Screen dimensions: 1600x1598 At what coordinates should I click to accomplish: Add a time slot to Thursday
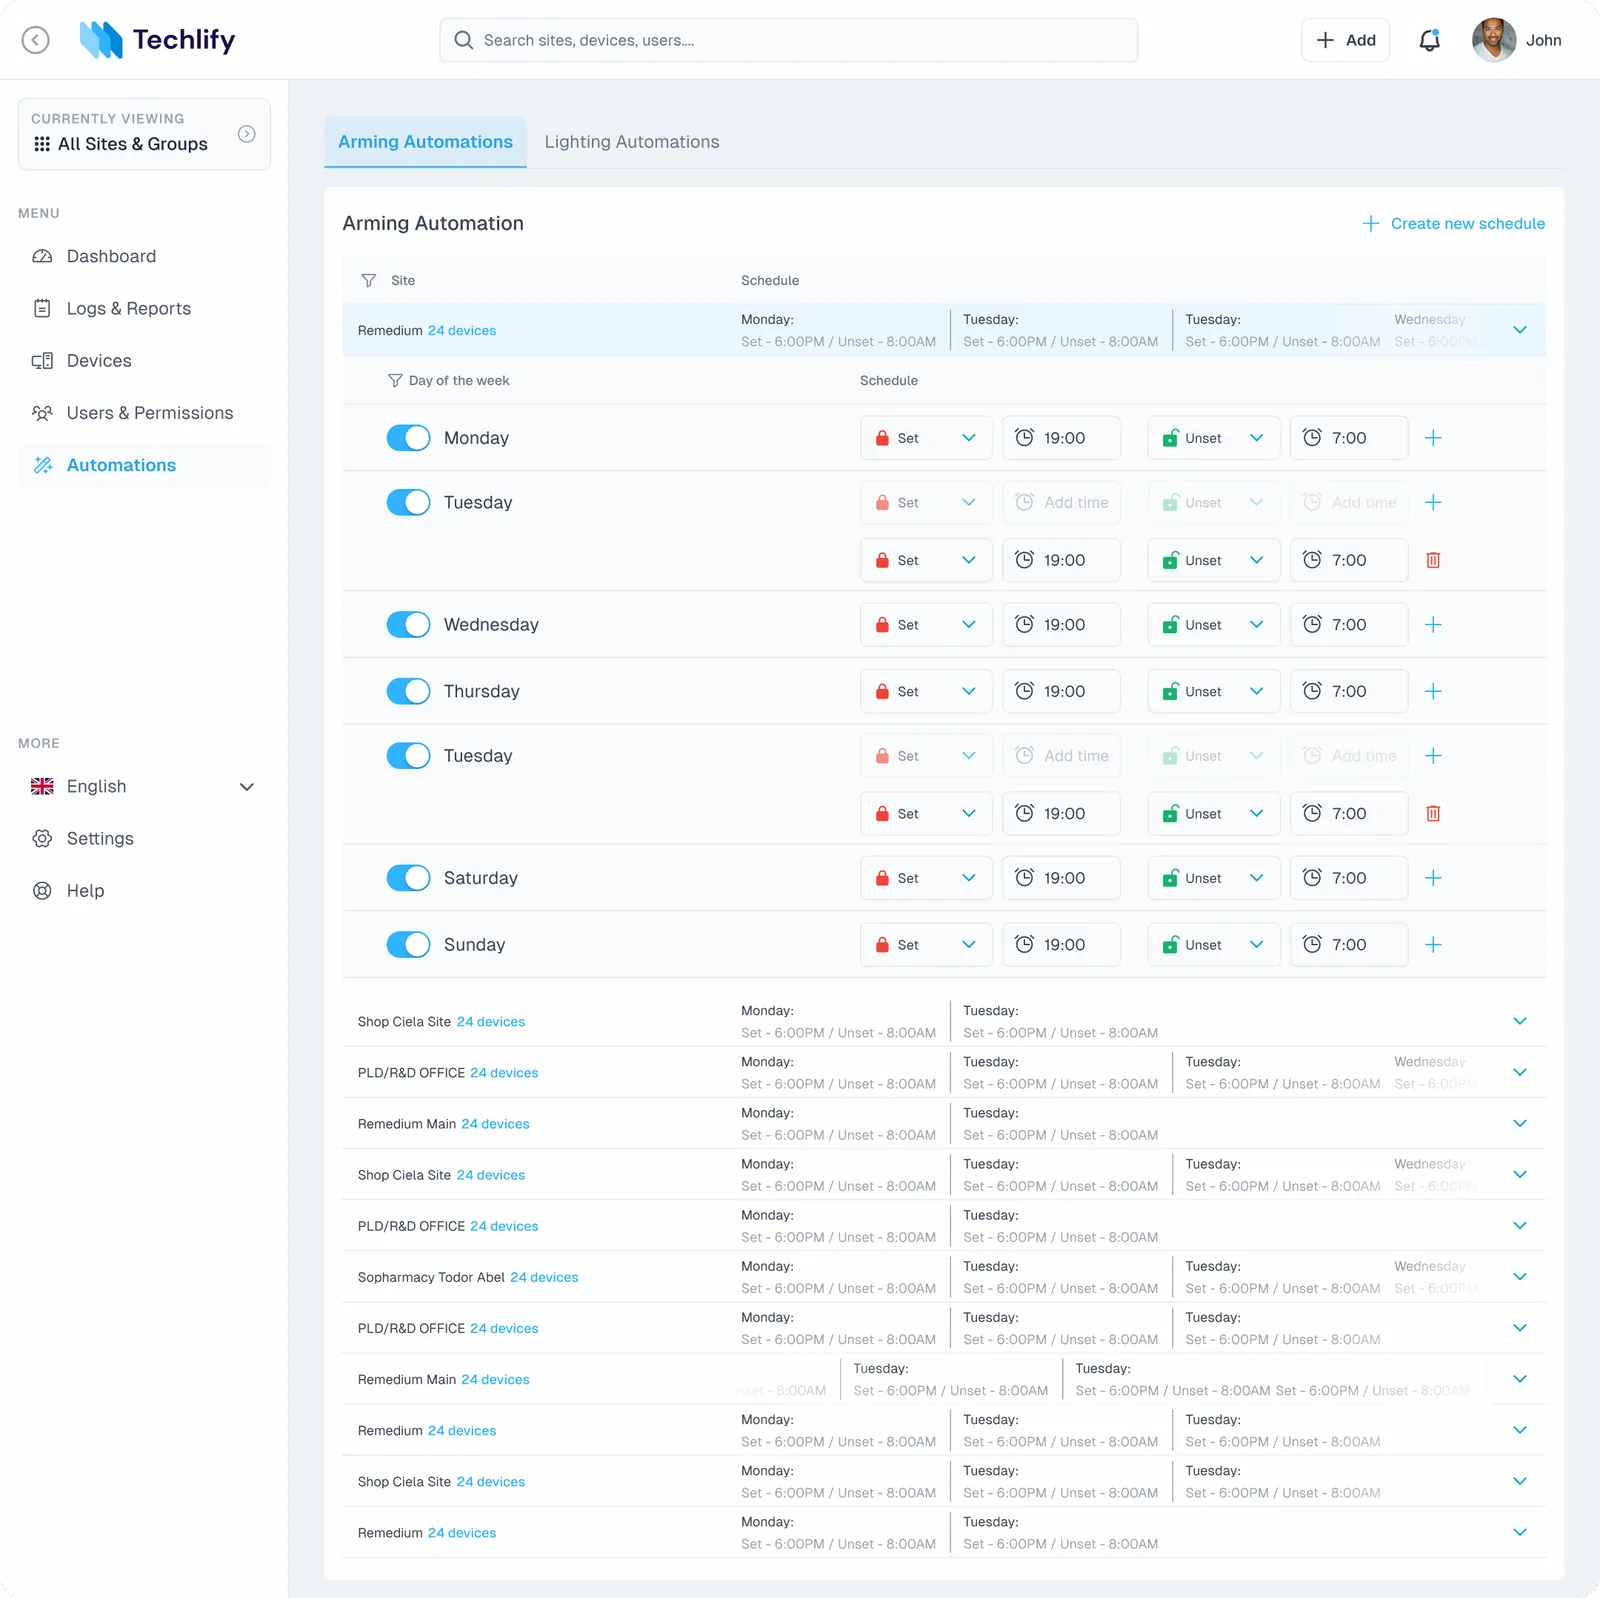click(x=1433, y=691)
